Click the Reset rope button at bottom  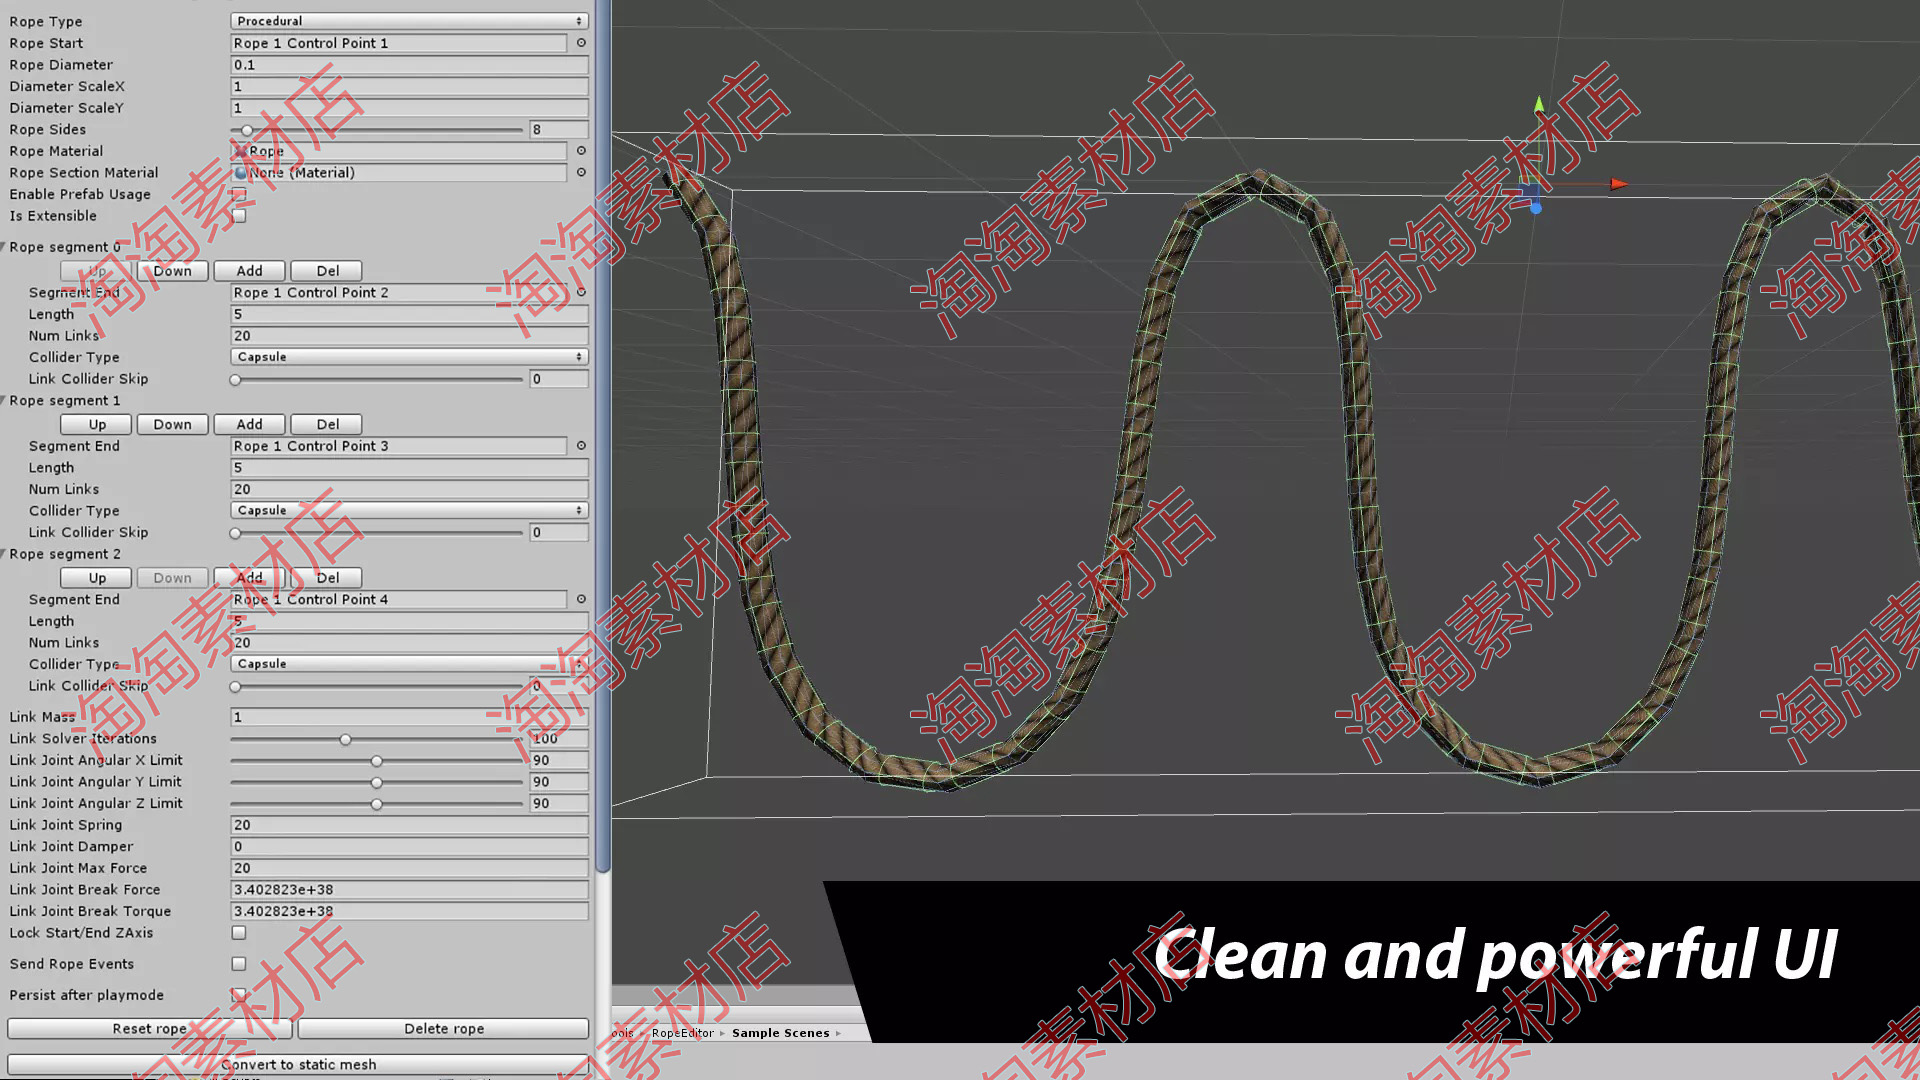tap(149, 1029)
